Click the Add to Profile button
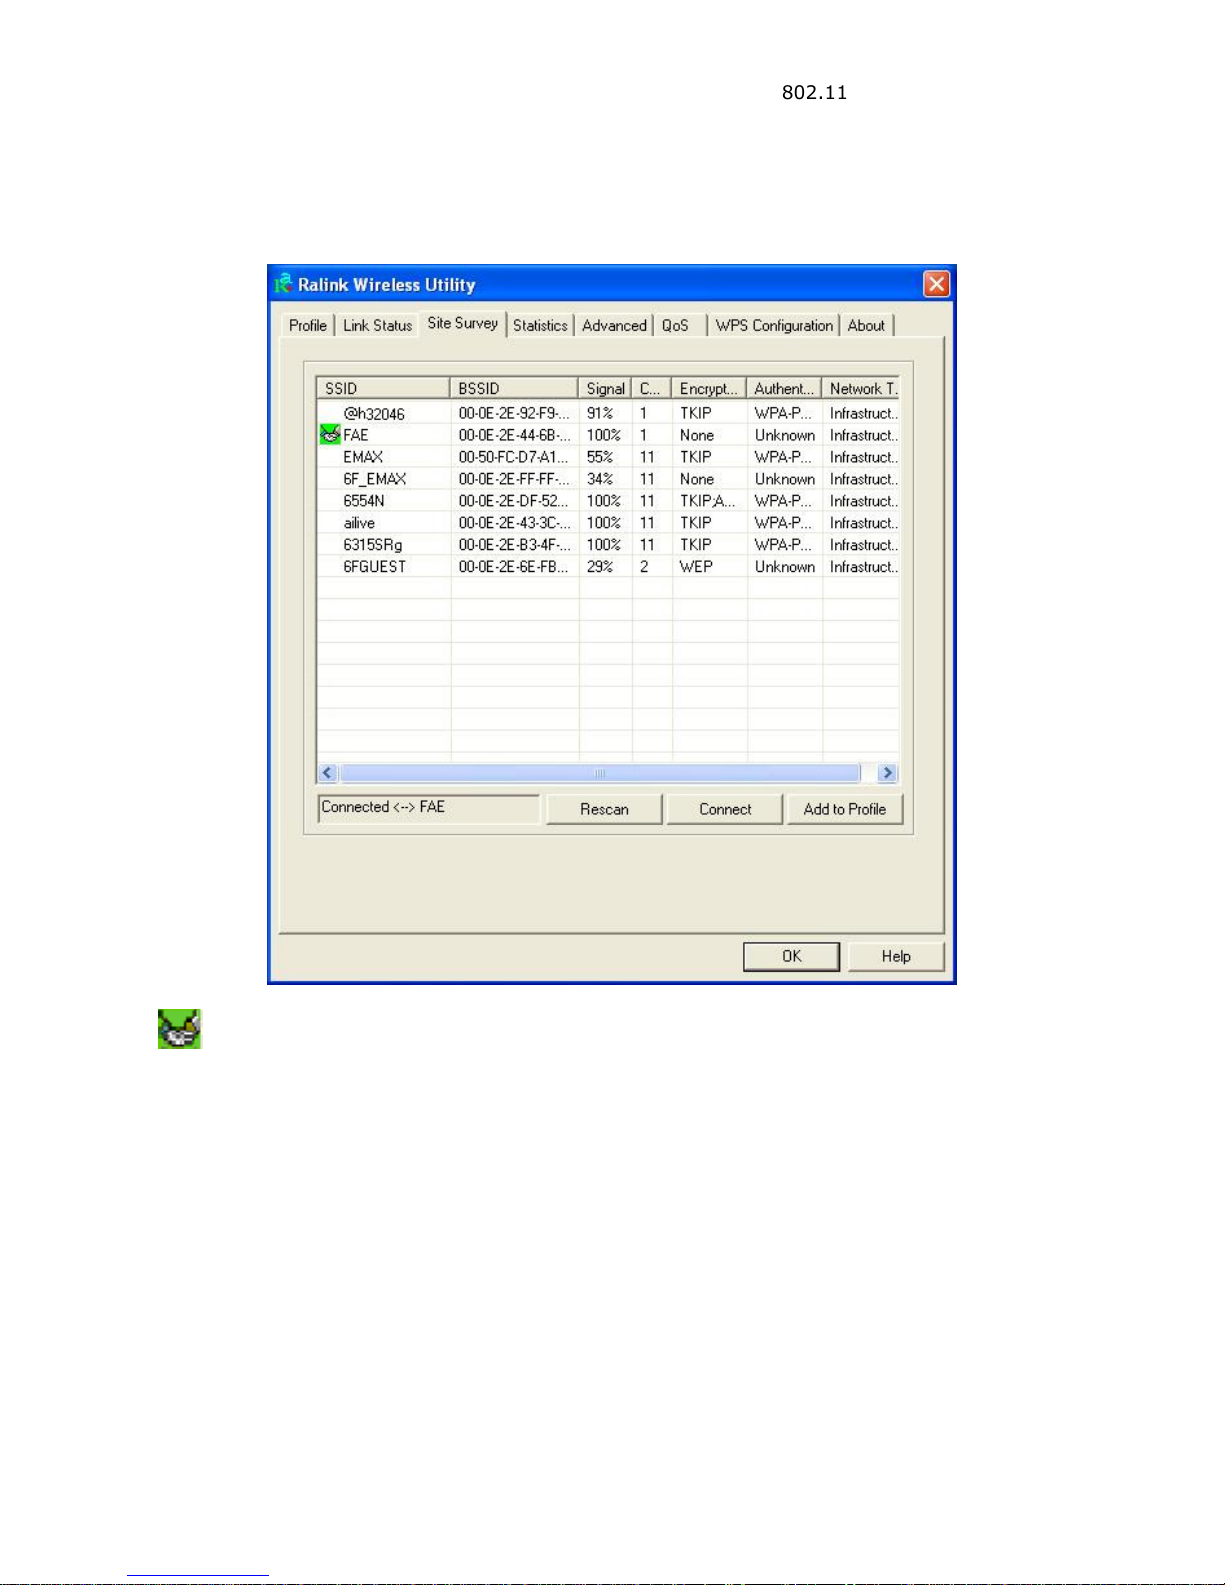This screenshot has height=1585, width=1225. 845,809
